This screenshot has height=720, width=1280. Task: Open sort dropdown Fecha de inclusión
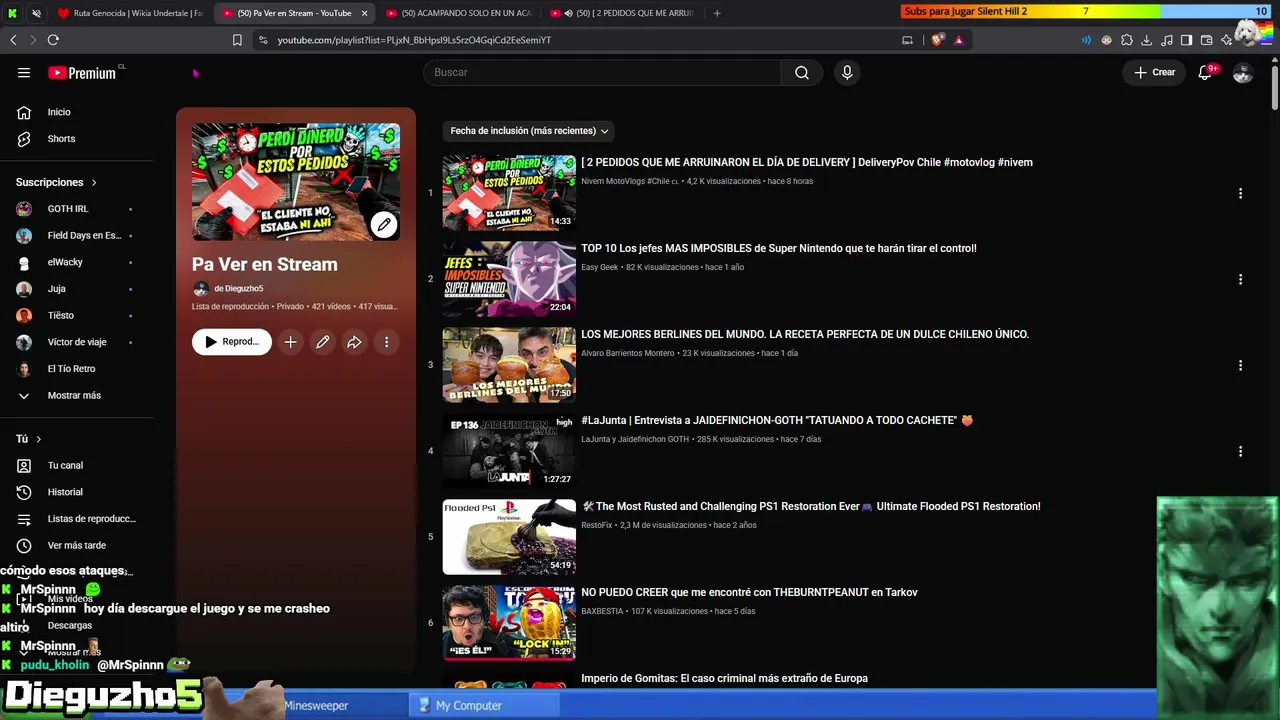coord(529,131)
